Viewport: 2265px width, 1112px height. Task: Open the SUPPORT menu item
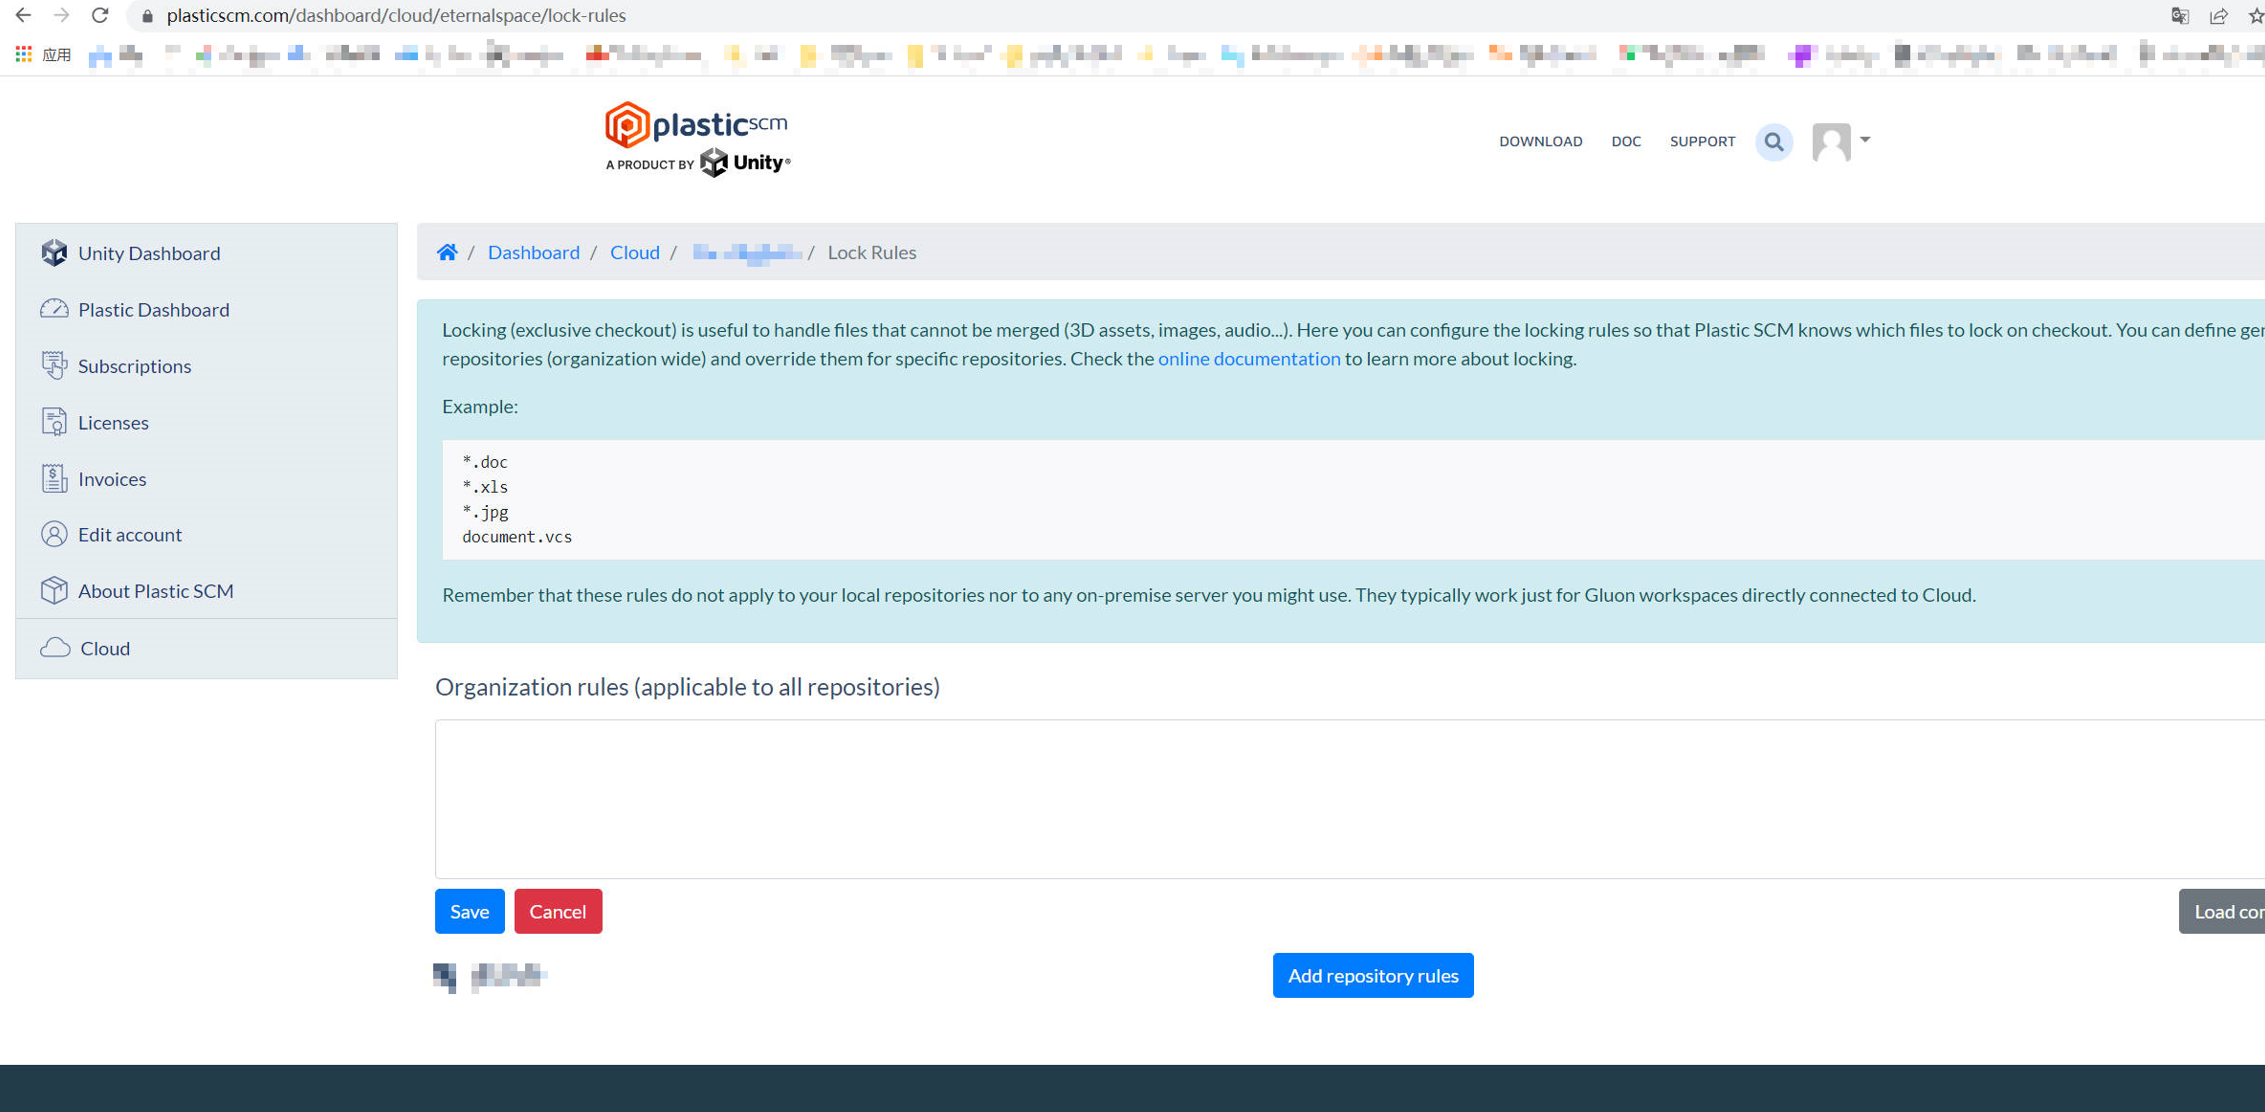point(1702,141)
